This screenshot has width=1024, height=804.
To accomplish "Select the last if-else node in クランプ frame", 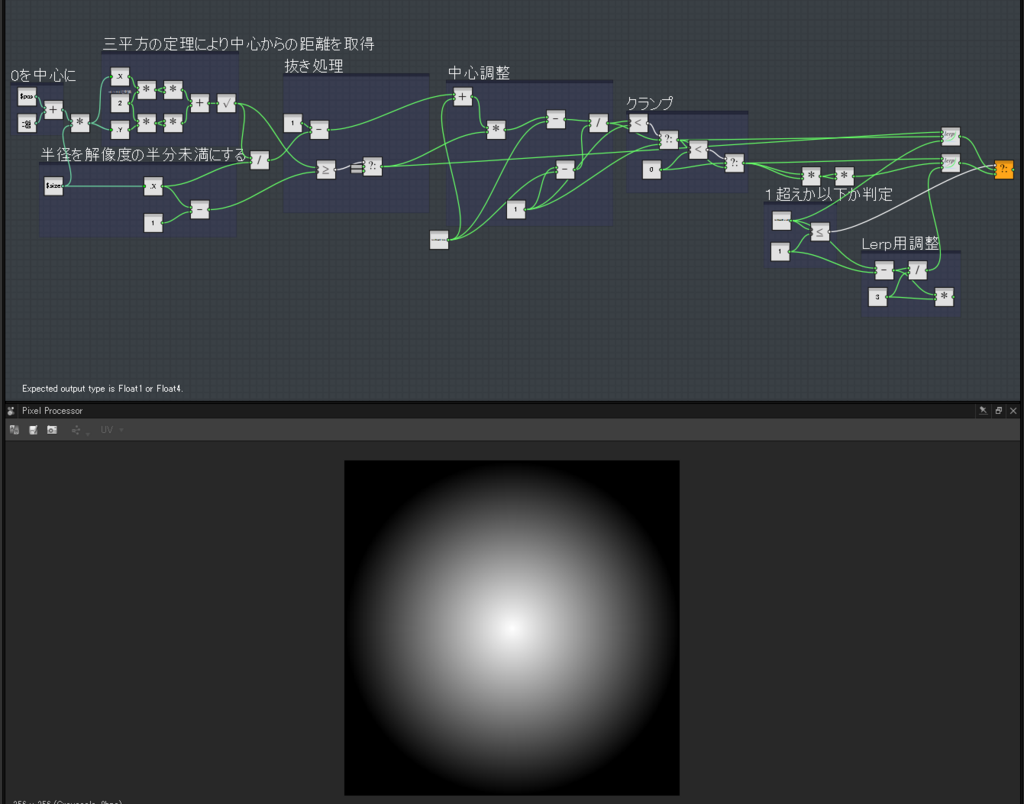I will tap(734, 163).
